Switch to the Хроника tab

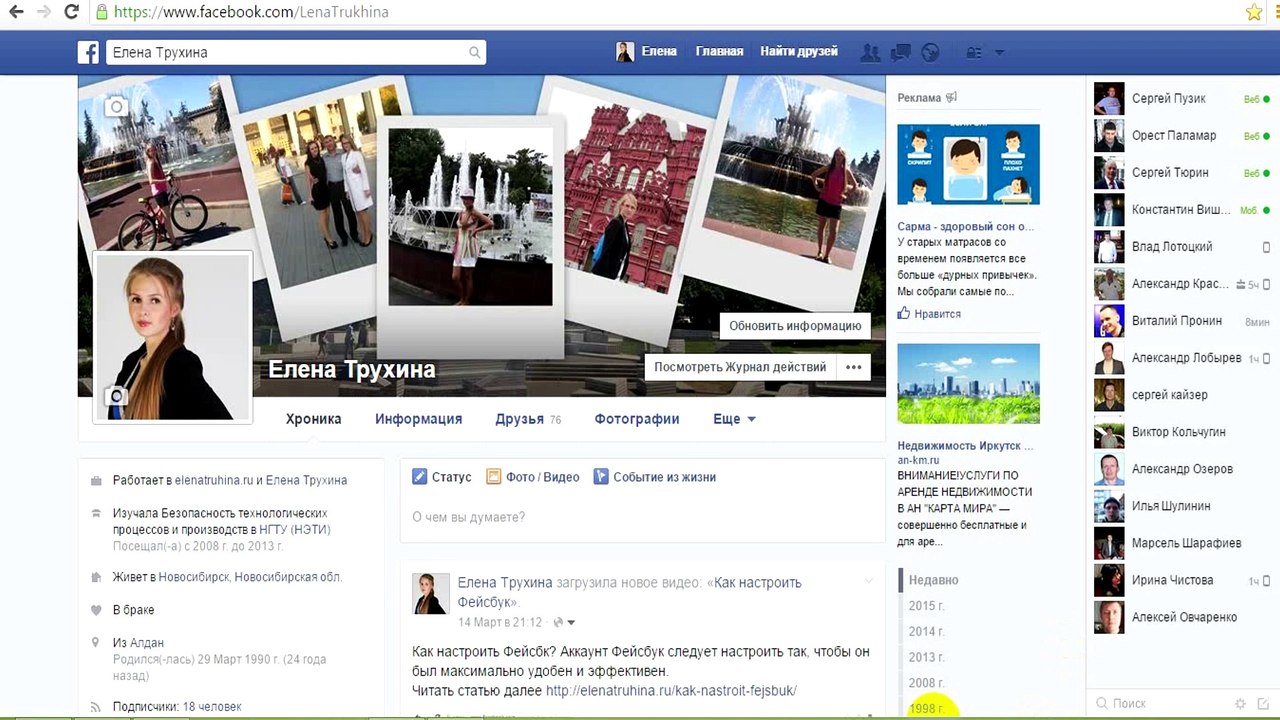coord(313,419)
